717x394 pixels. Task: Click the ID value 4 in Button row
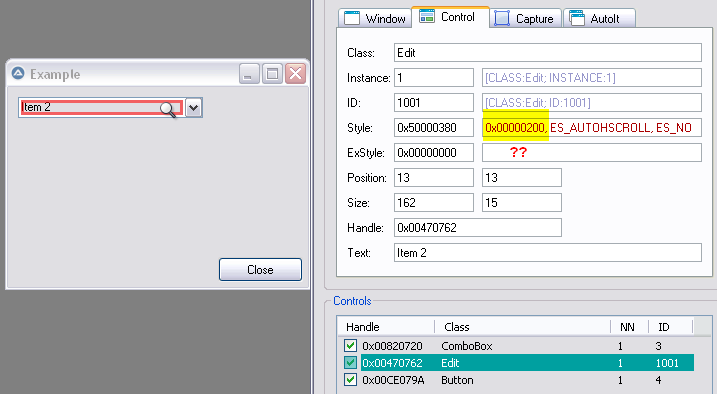(x=658, y=380)
